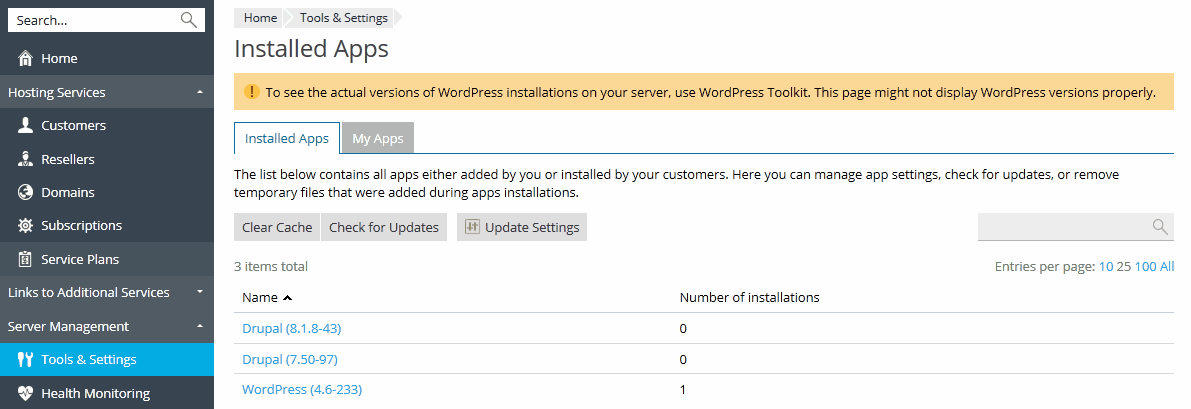
Task: Click the Service Plans clipboard icon
Action: pos(25,259)
